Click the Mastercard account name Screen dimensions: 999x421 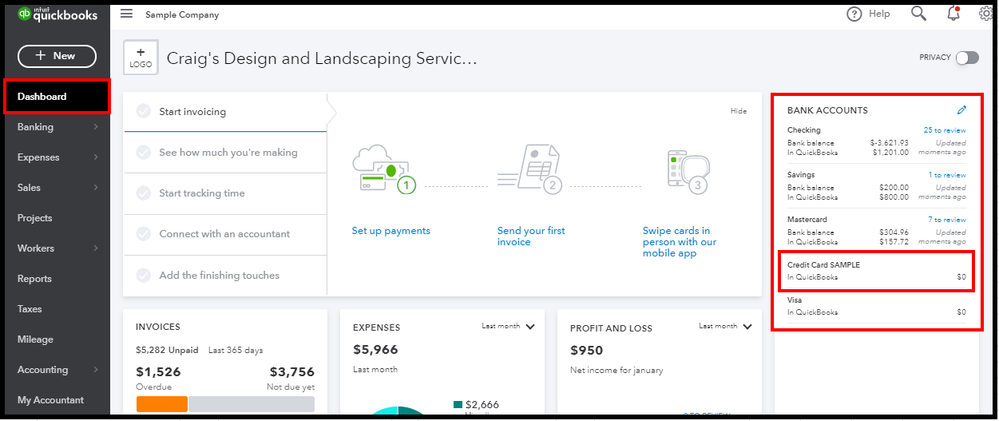(x=806, y=219)
